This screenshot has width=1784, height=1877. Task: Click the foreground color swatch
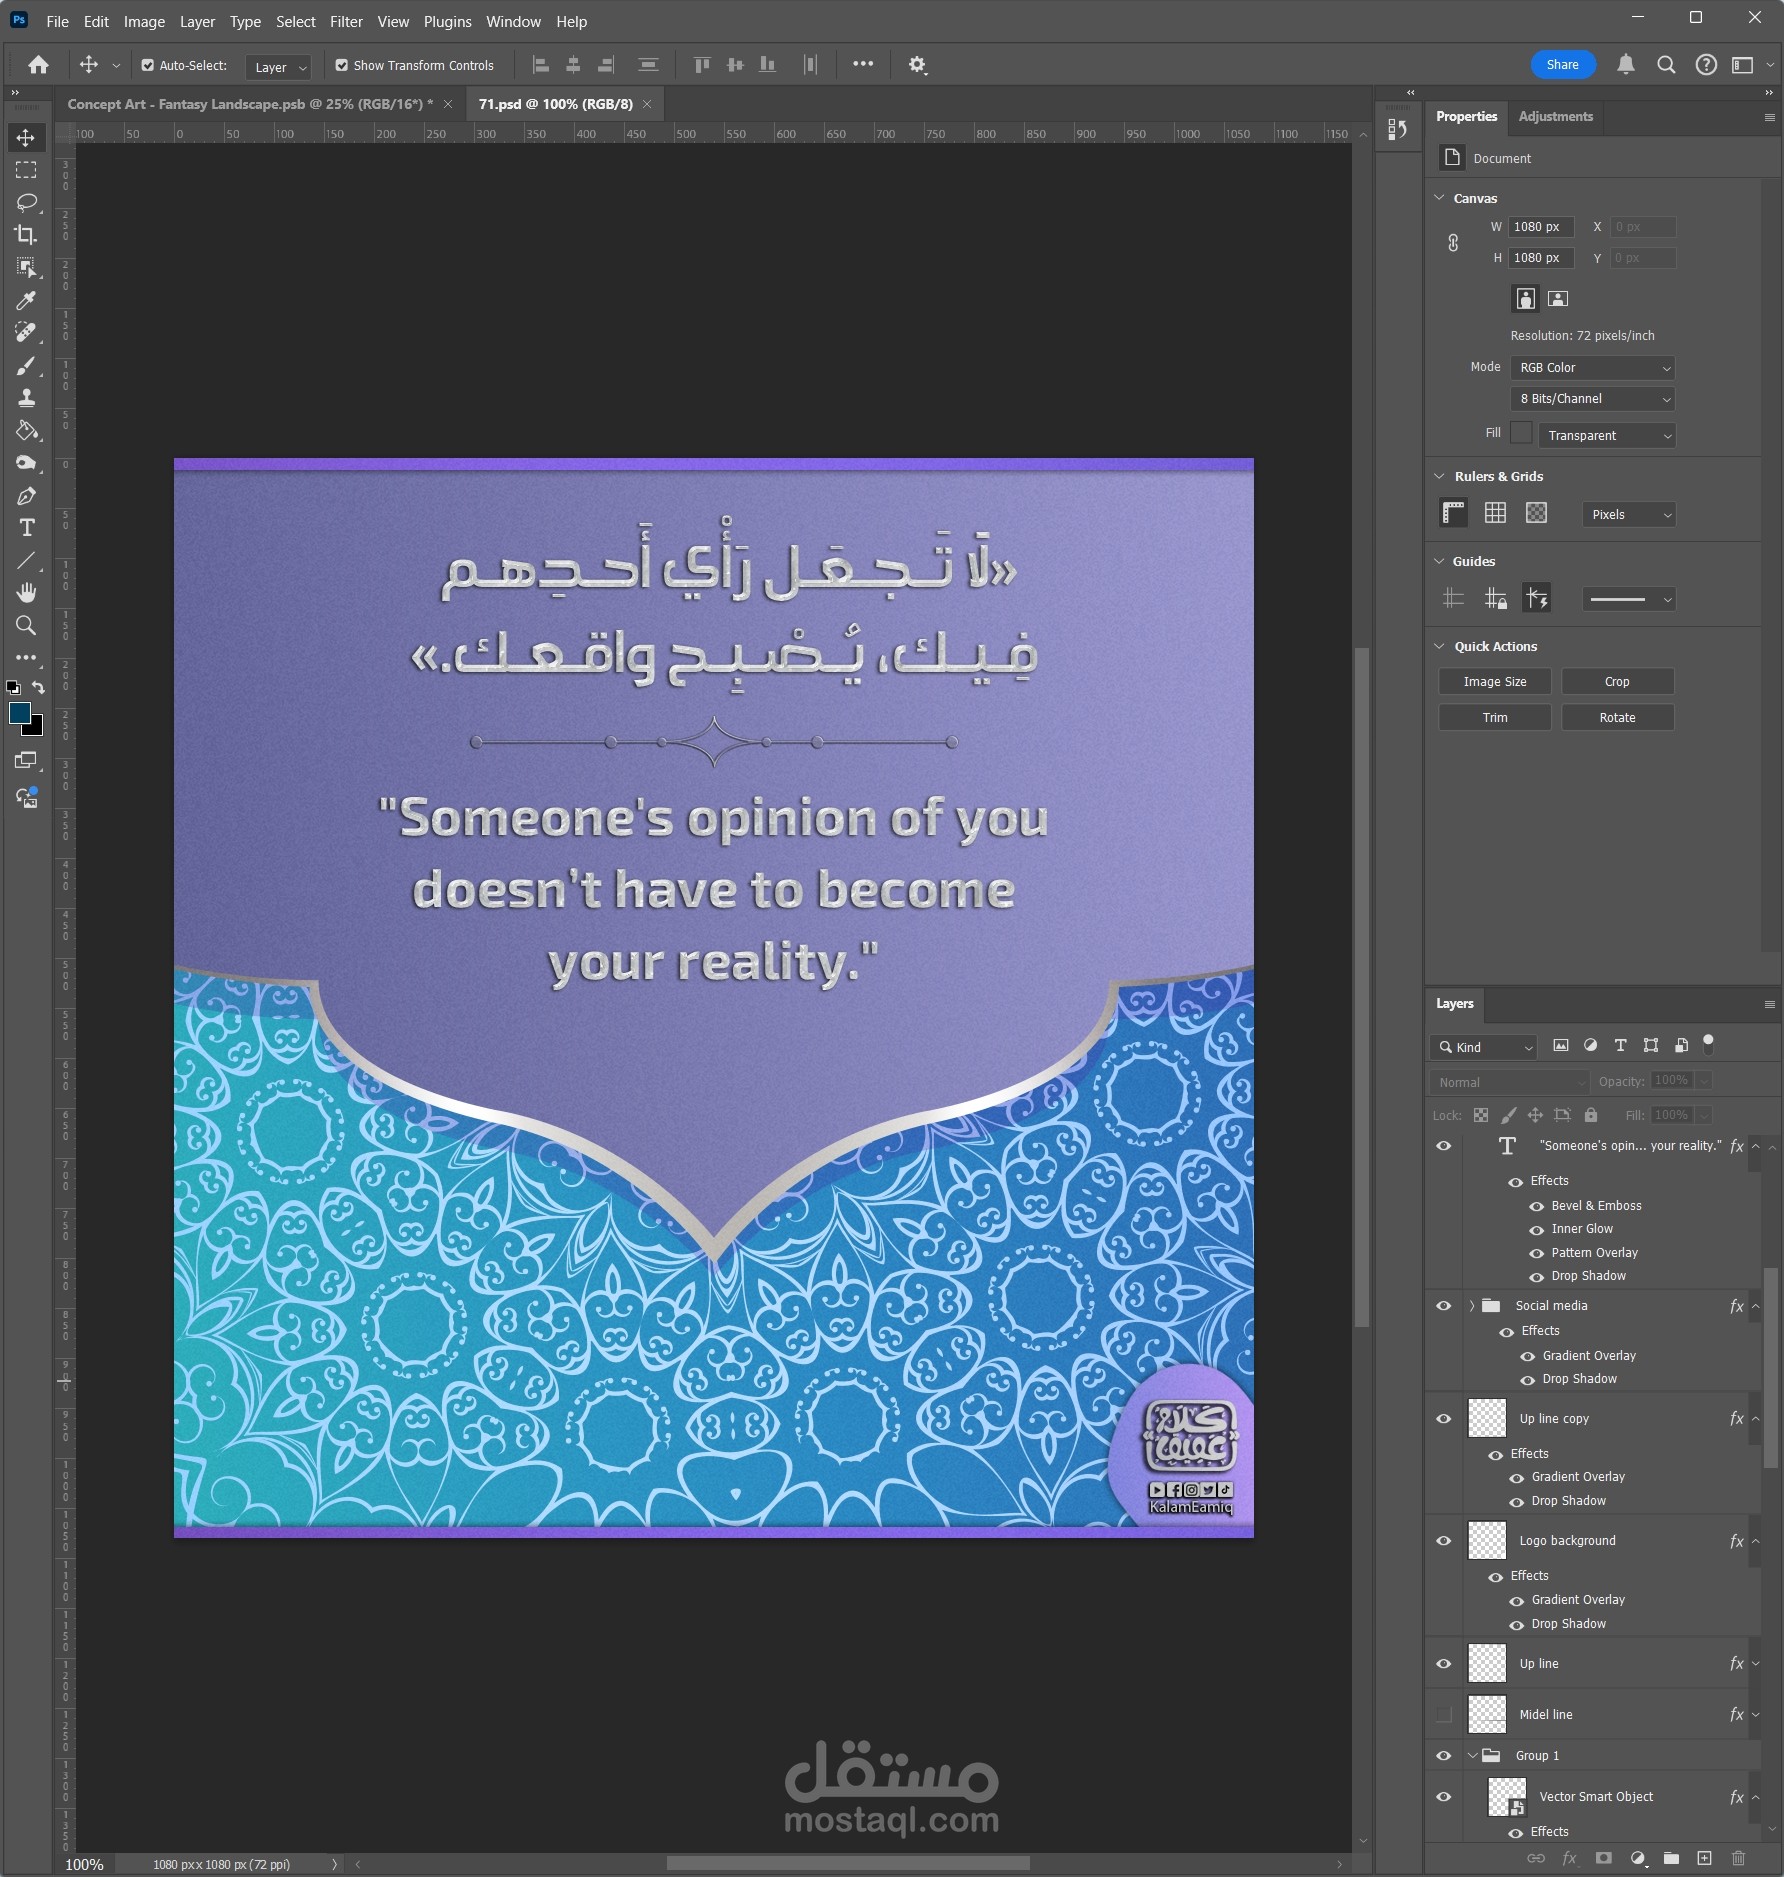tap(19, 713)
